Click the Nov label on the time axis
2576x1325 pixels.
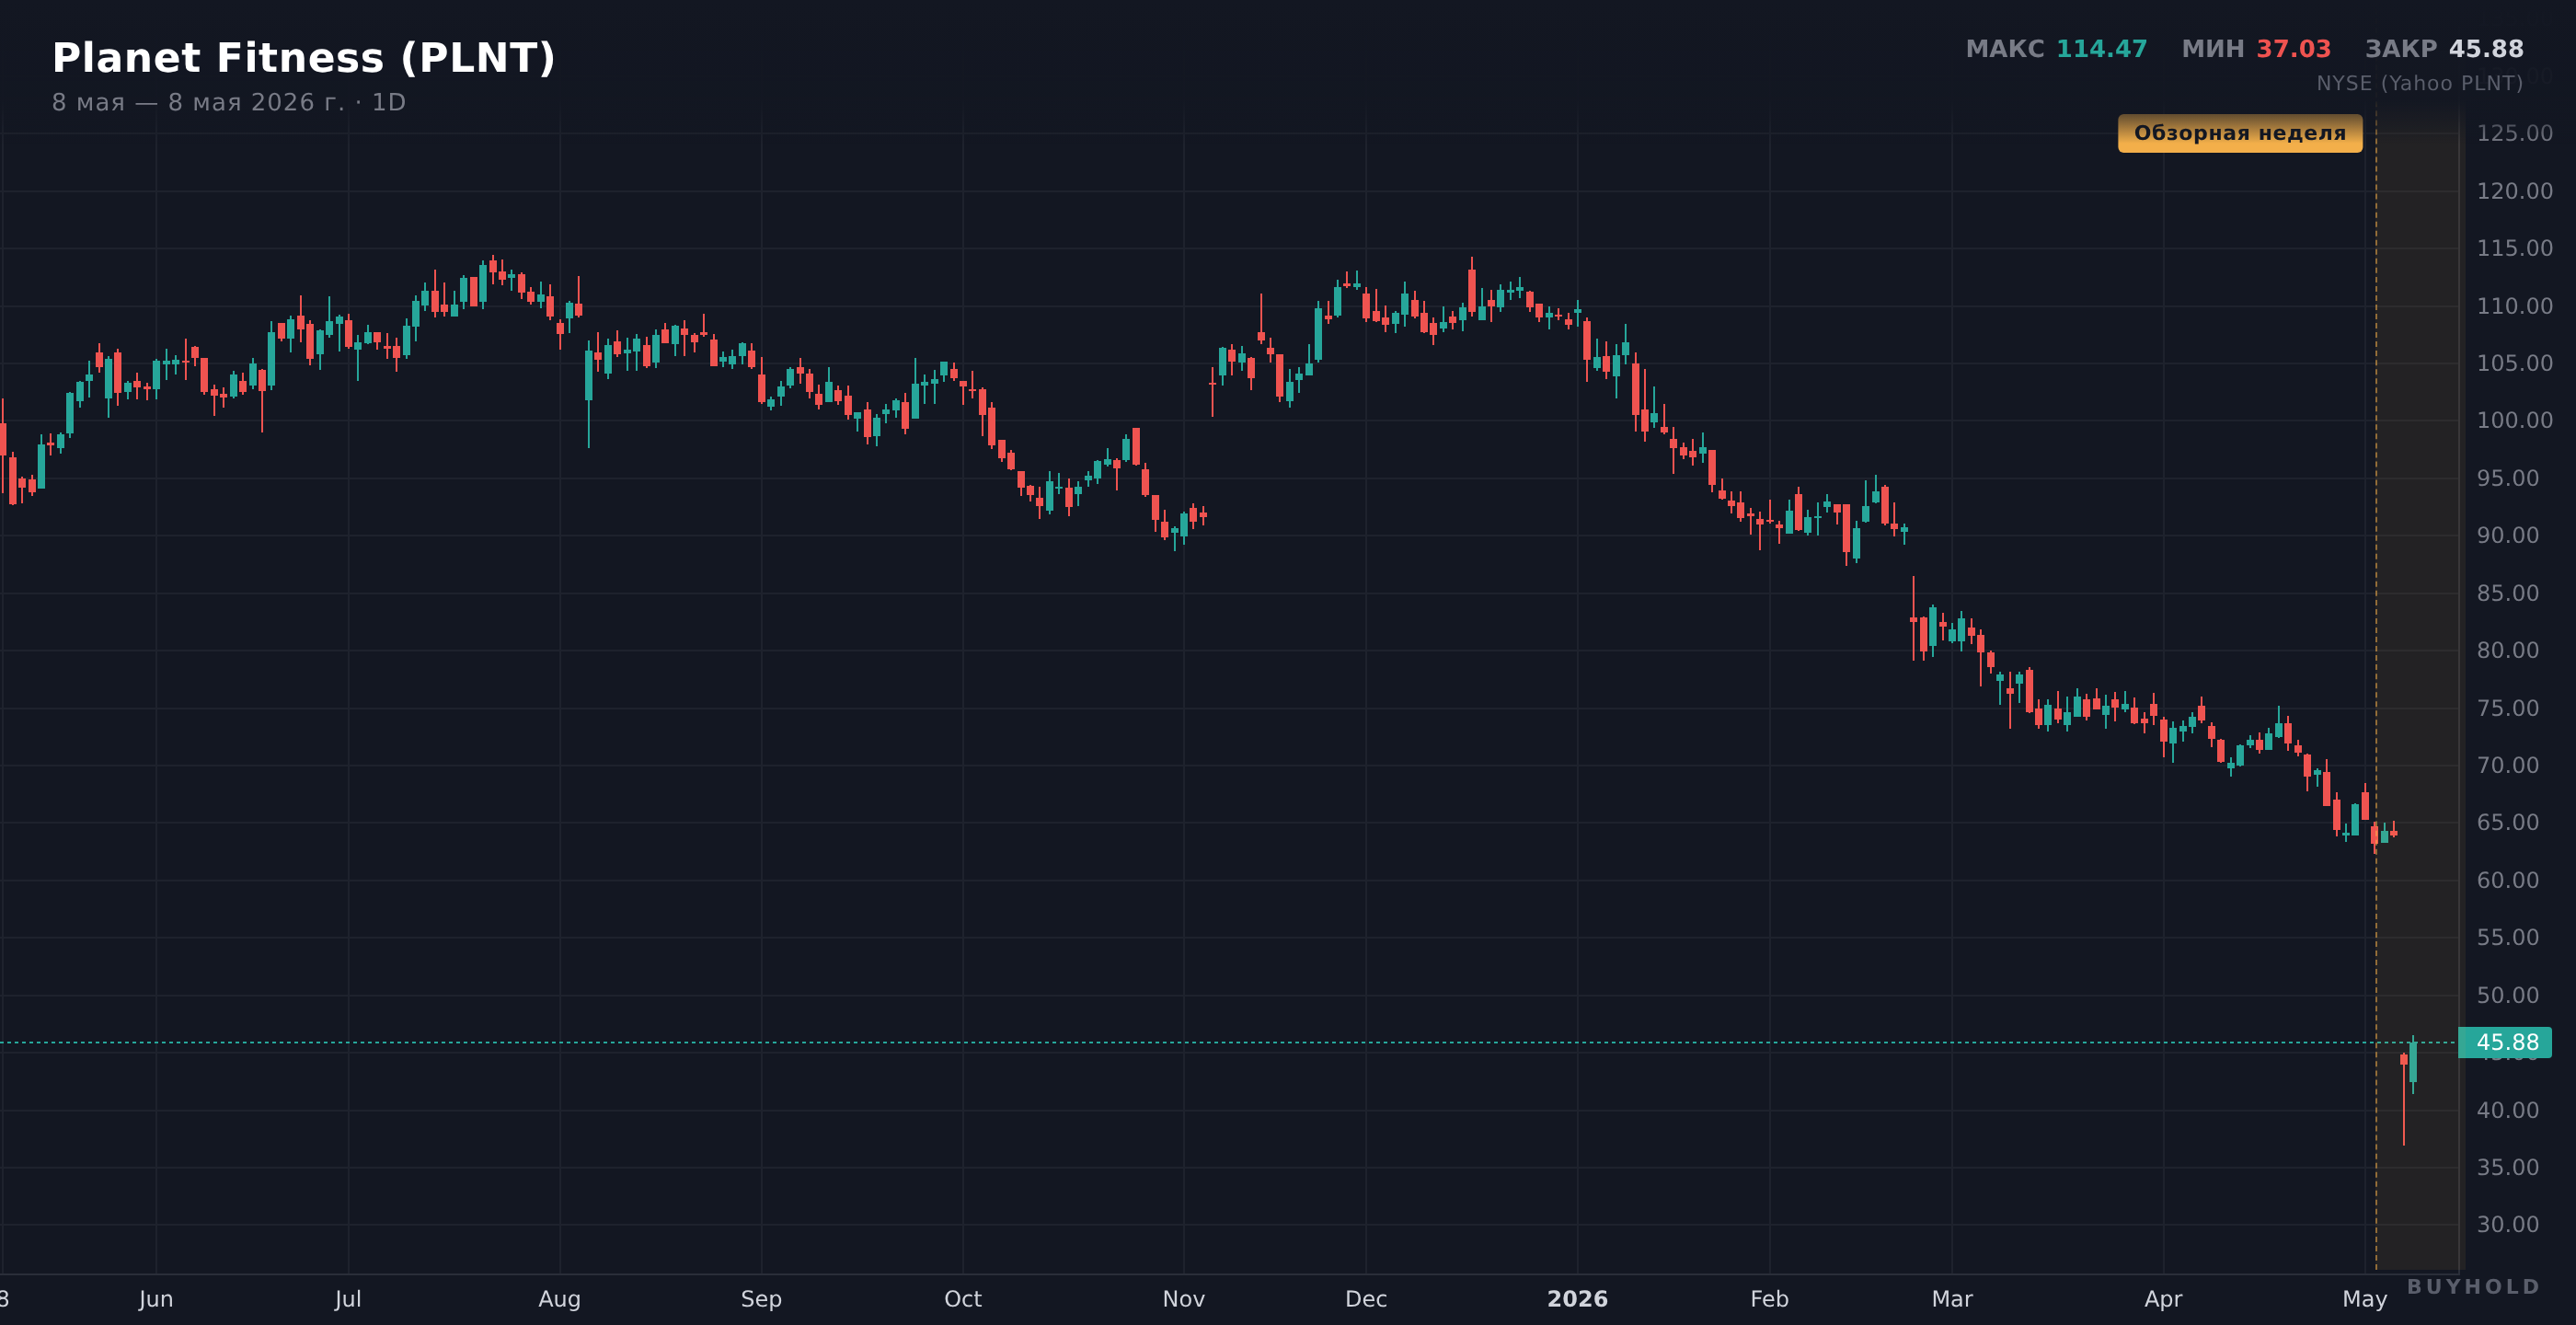click(1184, 1299)
